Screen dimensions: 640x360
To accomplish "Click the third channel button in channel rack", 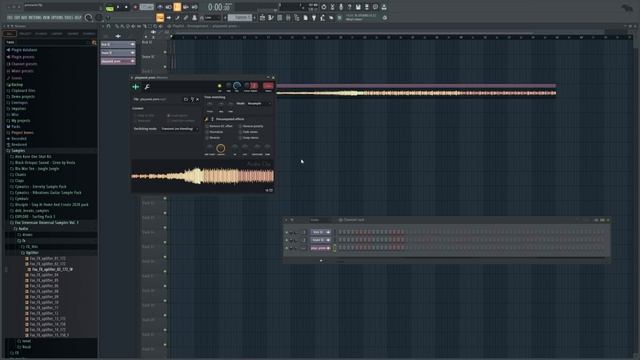I will (x=321, y=248).
